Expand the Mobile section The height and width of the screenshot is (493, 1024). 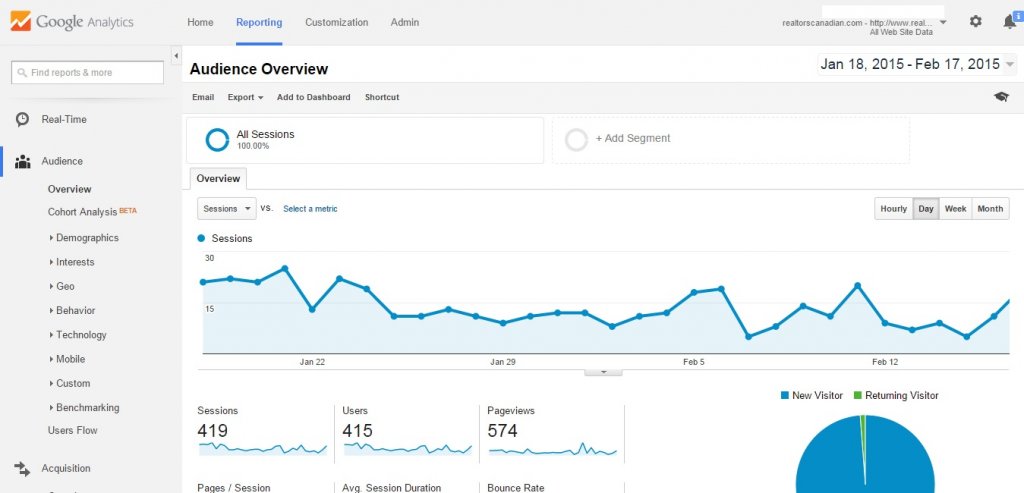67,358
